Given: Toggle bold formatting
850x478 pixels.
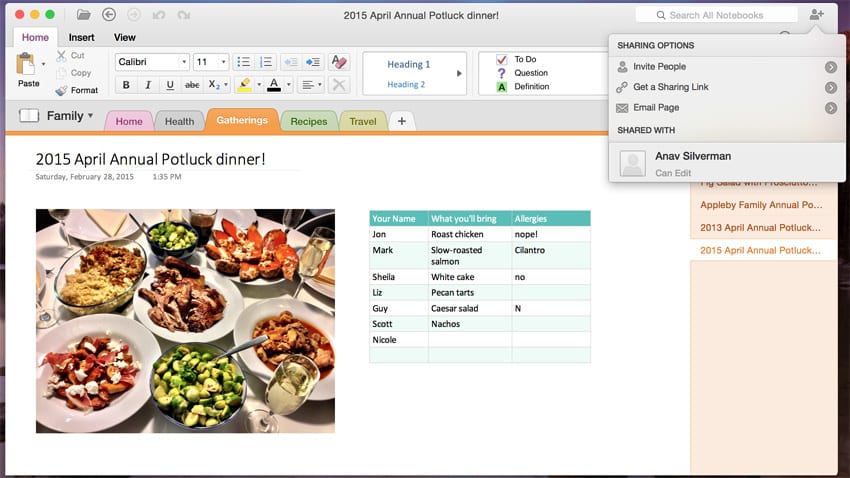Looking at the screenshot, I should click(126, 85).
